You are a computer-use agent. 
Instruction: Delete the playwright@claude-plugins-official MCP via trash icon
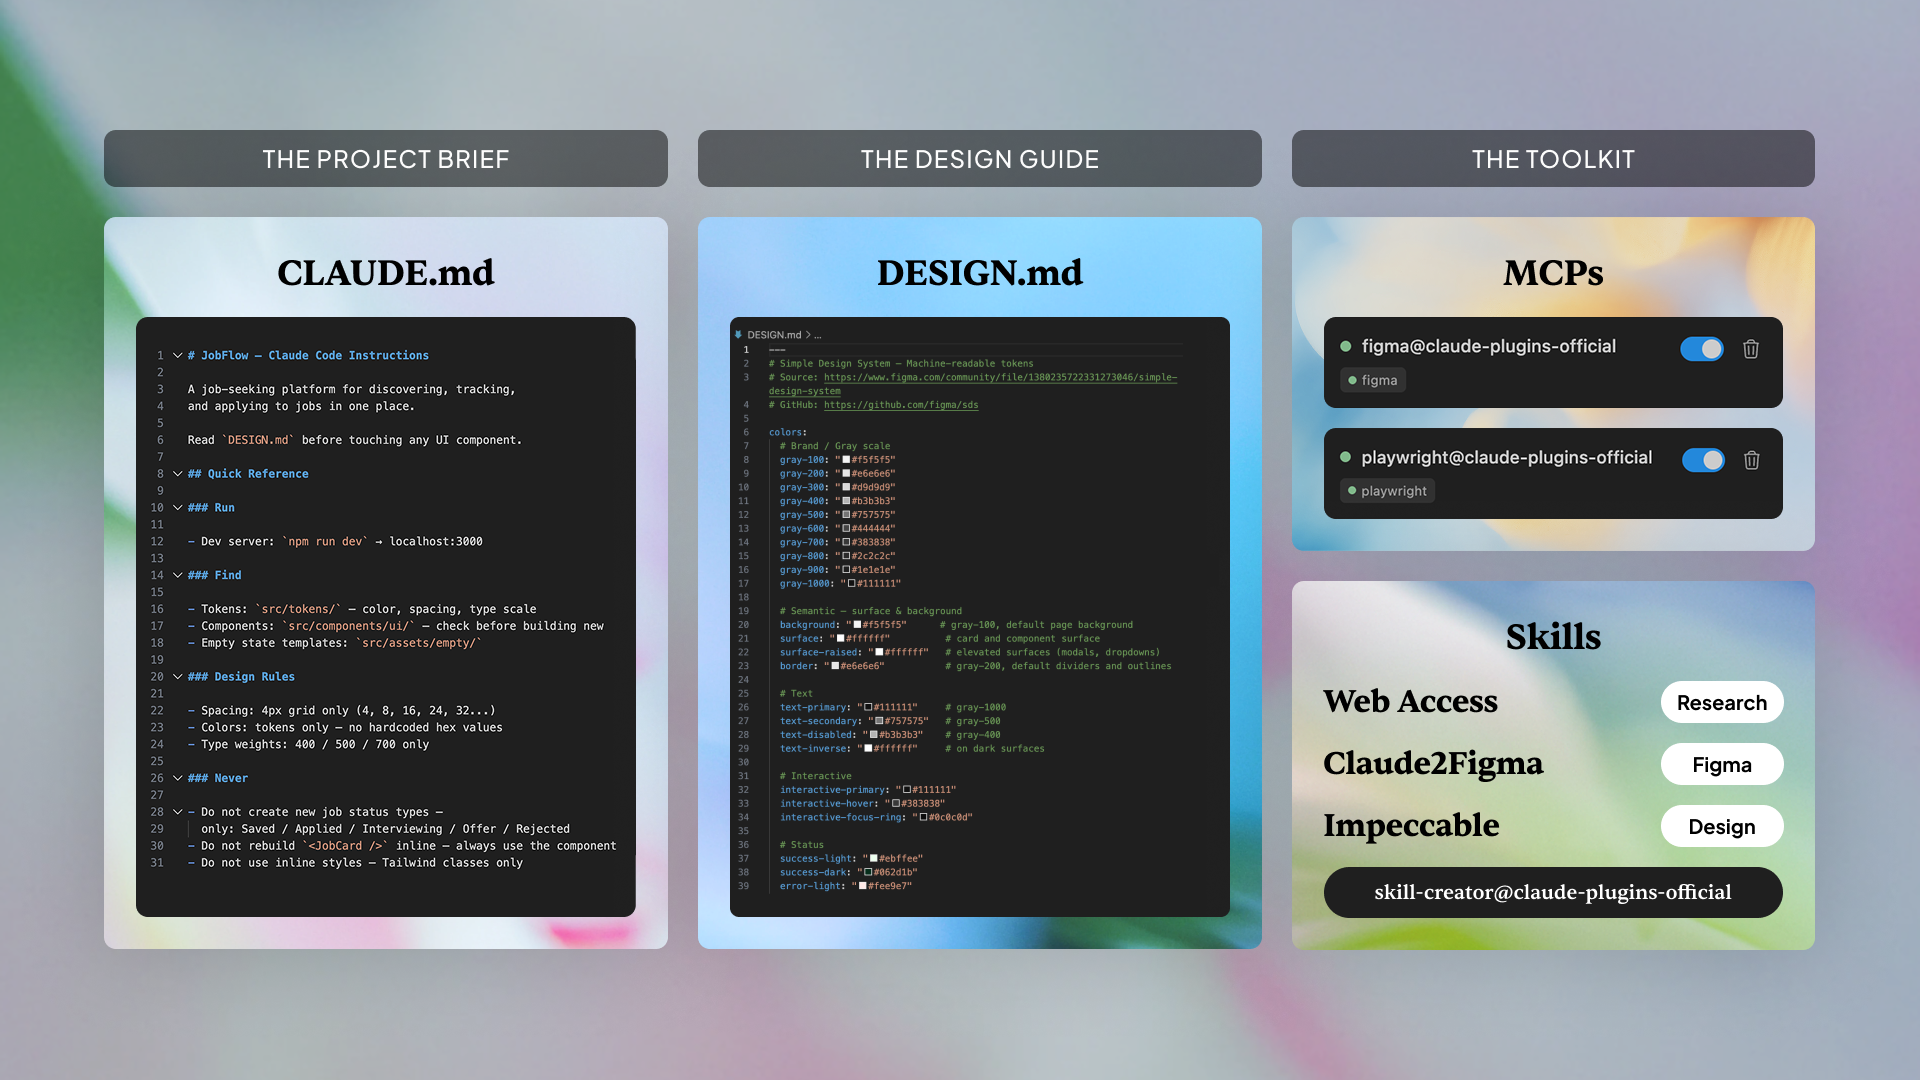pyautogui.click(x=1751, y=460)
